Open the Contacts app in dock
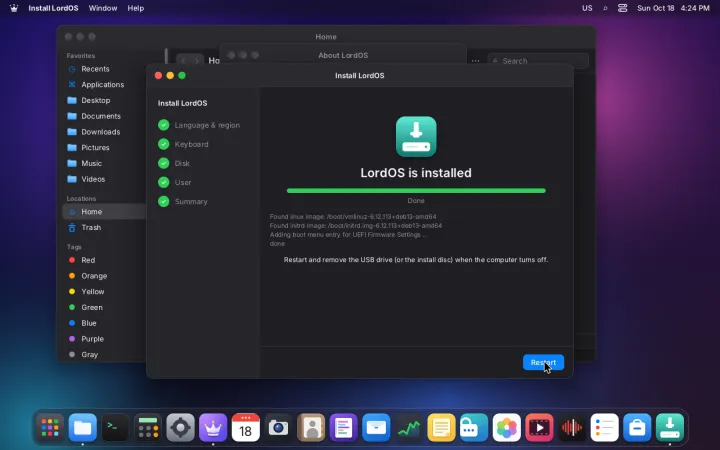The width and height of the screenshot is (720, 450). pyautogui.click(x=311, y=428)
